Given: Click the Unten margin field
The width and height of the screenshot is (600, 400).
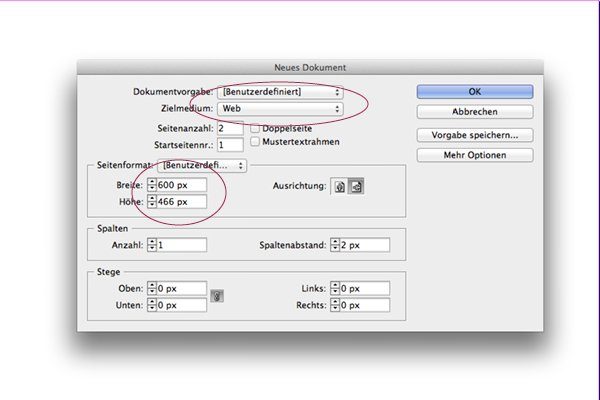Looking at the screenshot, I should pos(182,305).
